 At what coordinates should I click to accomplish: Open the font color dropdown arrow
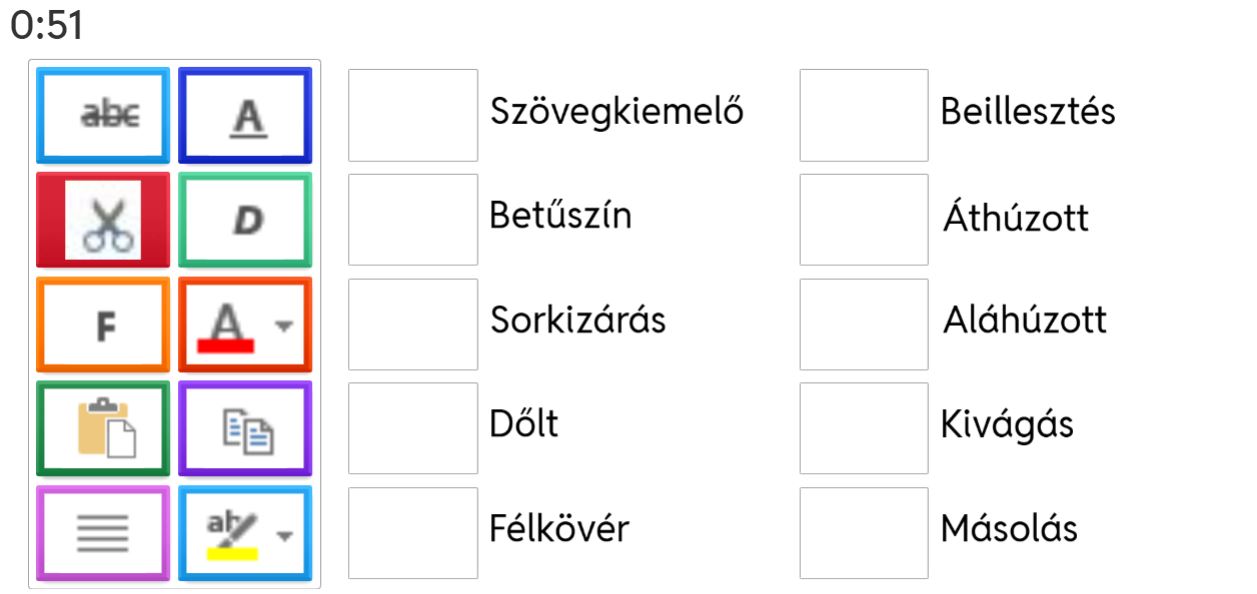(x=283, y=325)
